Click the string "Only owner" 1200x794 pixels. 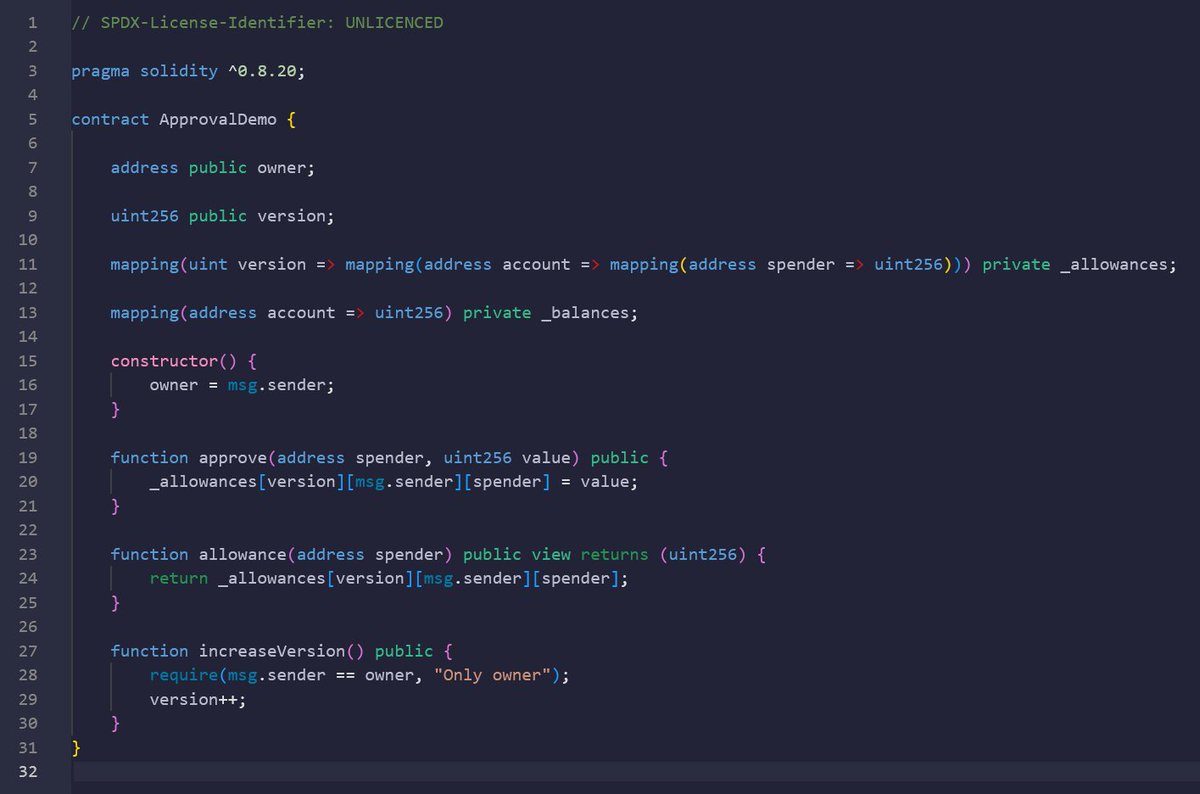pos(493,676)
